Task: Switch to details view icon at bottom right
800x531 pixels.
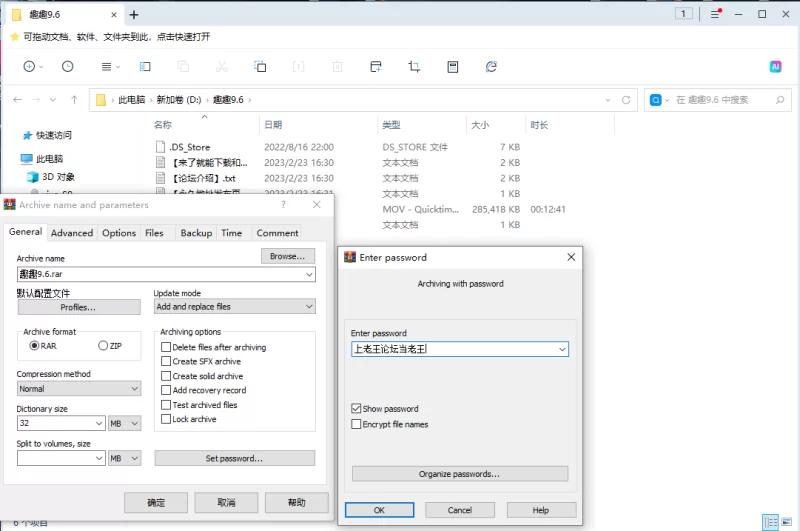Action: [x=770, y=522]
